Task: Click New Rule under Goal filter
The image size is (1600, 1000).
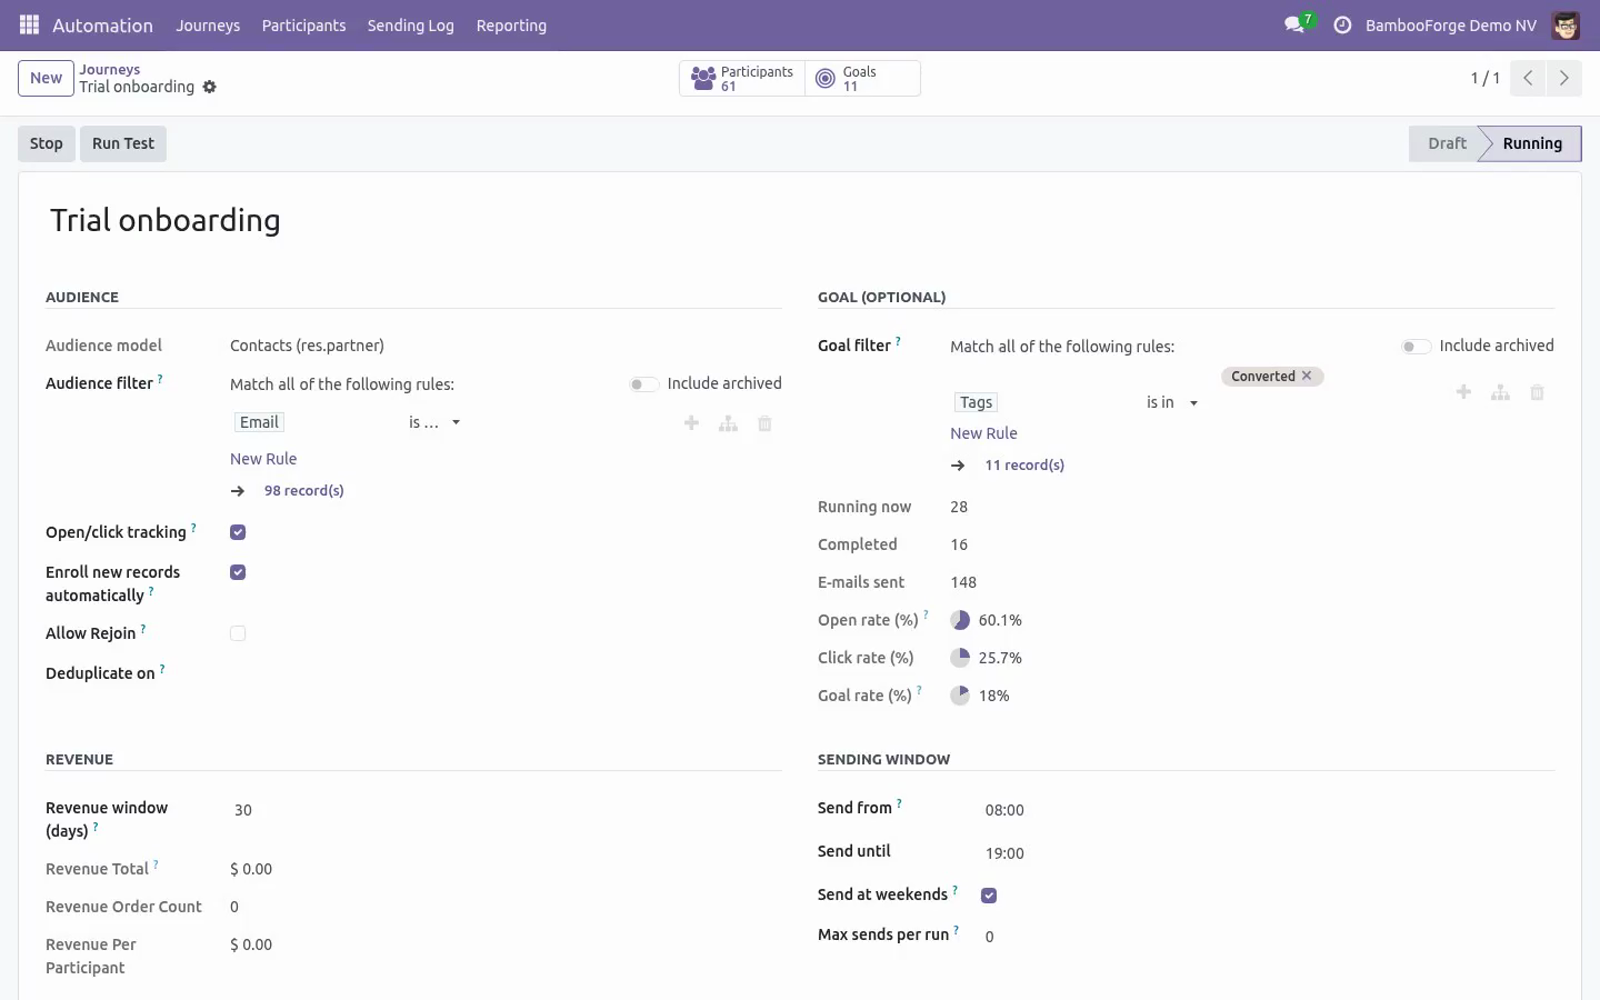Action: click(983, 433)
